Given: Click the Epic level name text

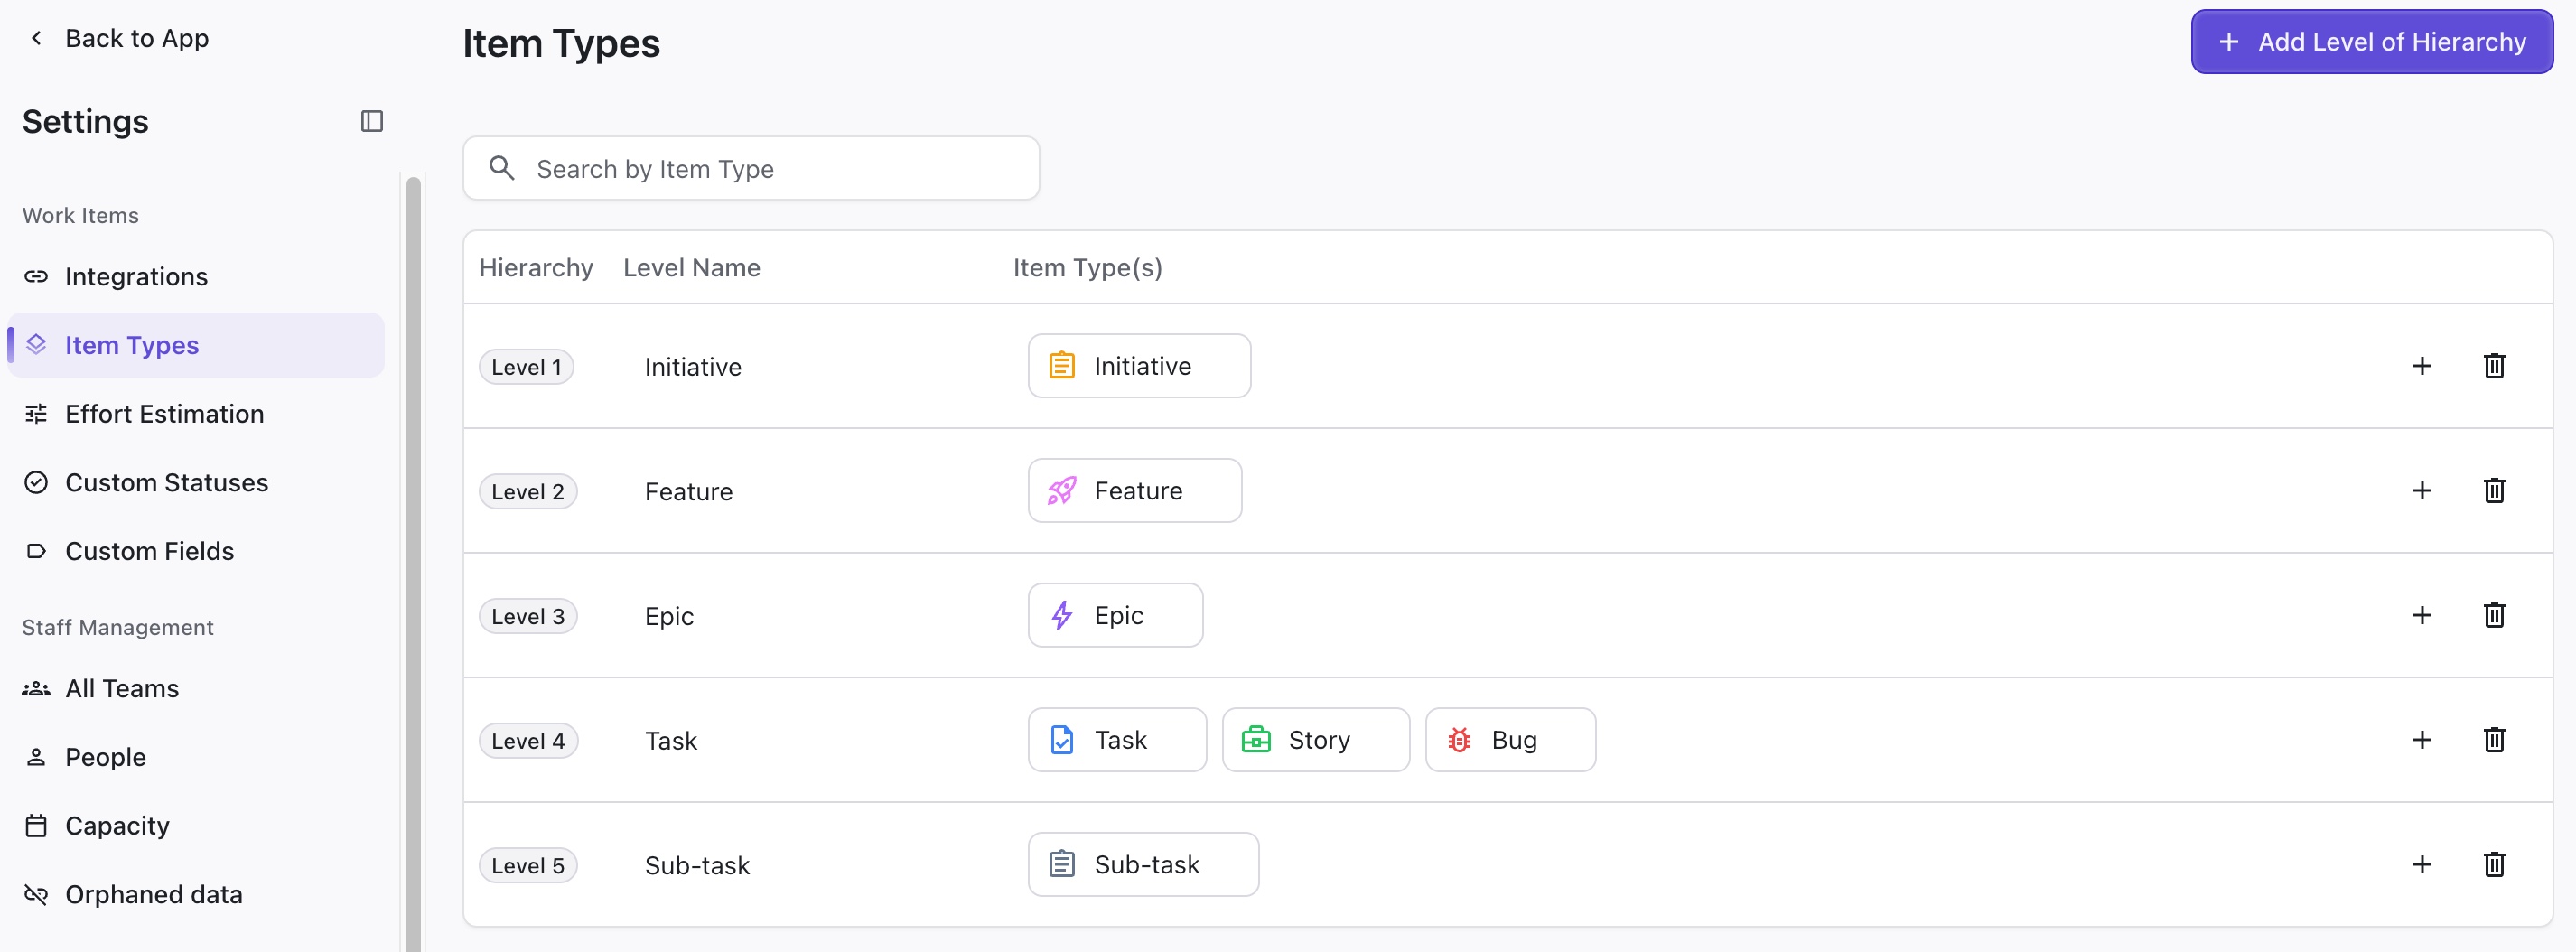Looking at the screenshot, I should [669, 616].
